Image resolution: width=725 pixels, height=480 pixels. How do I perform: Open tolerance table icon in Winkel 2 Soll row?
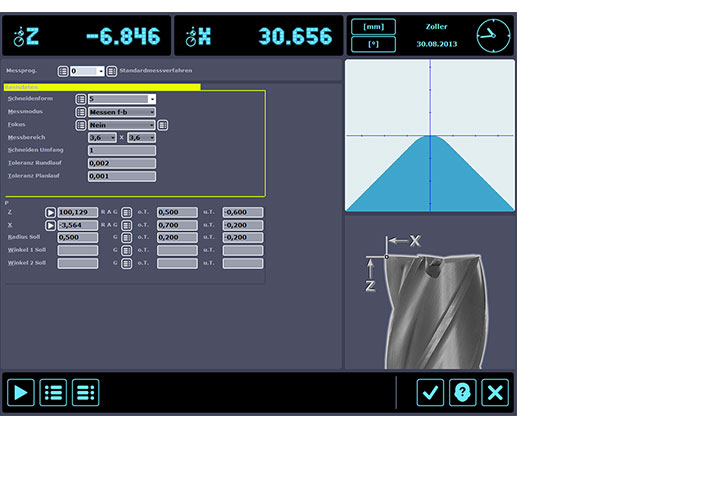click(127, 263)
